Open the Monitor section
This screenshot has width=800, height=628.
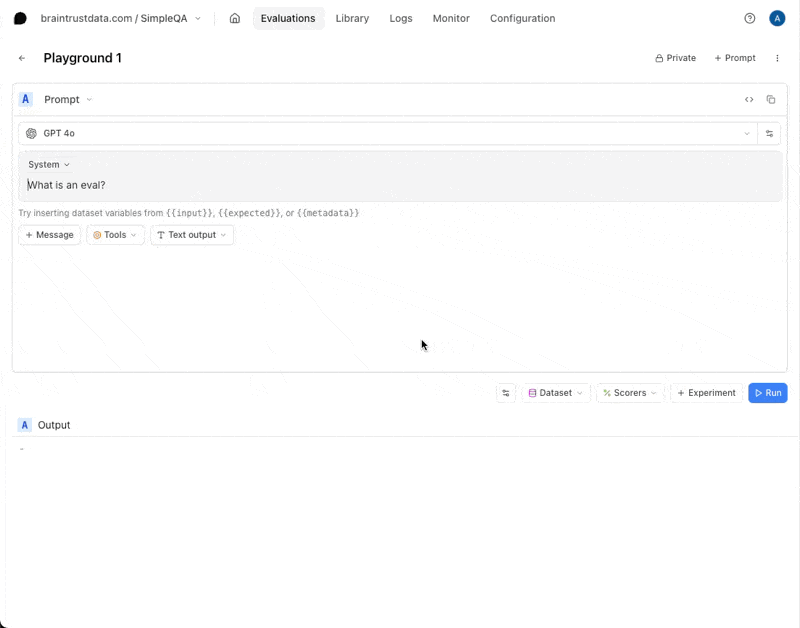[x=450, y=18]
